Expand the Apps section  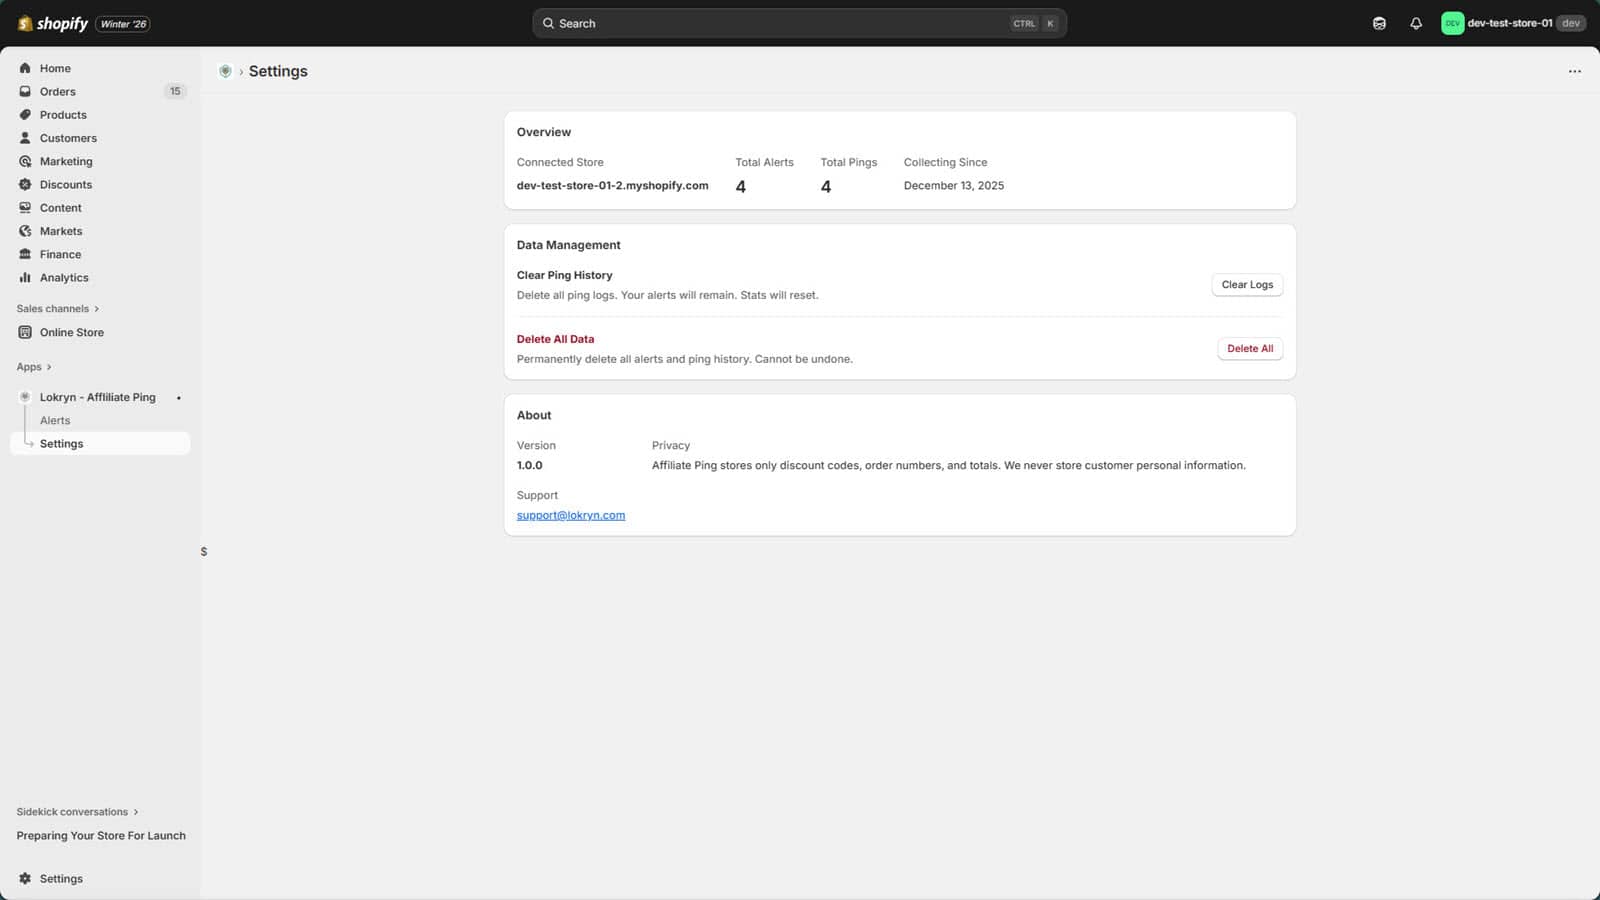coord(33,366)
